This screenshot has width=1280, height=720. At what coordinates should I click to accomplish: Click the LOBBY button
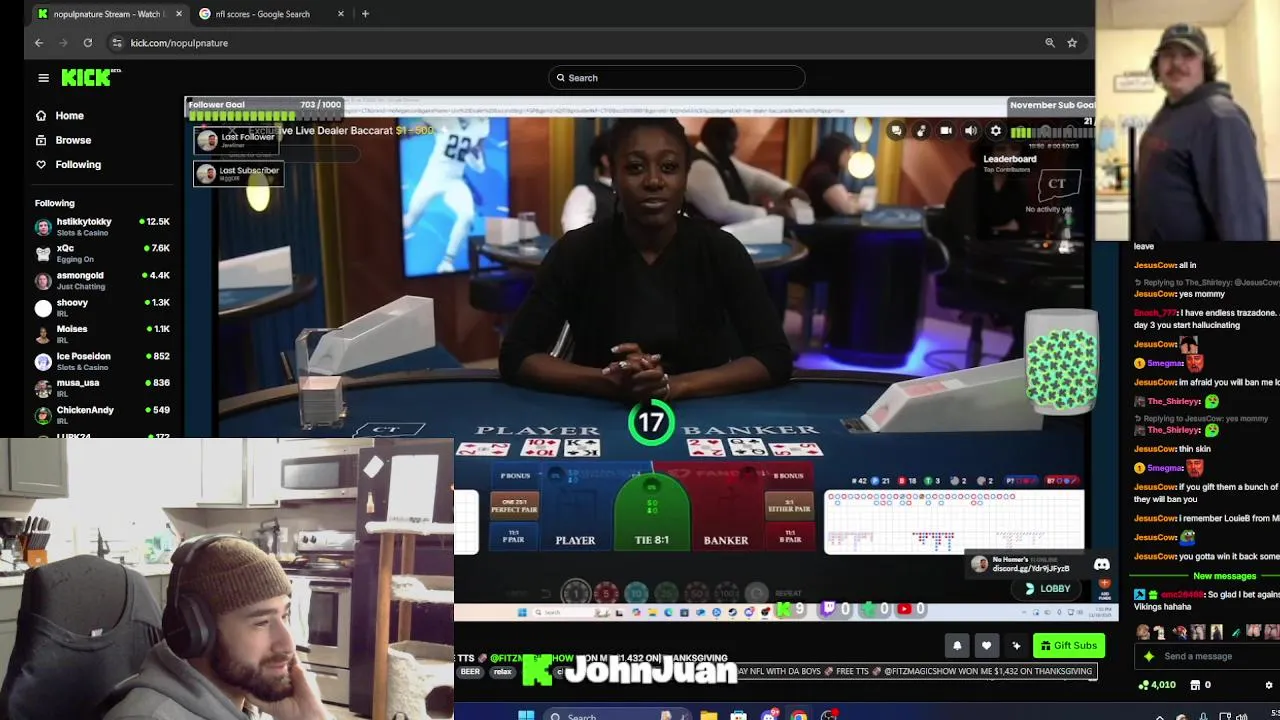point(1048,589)
